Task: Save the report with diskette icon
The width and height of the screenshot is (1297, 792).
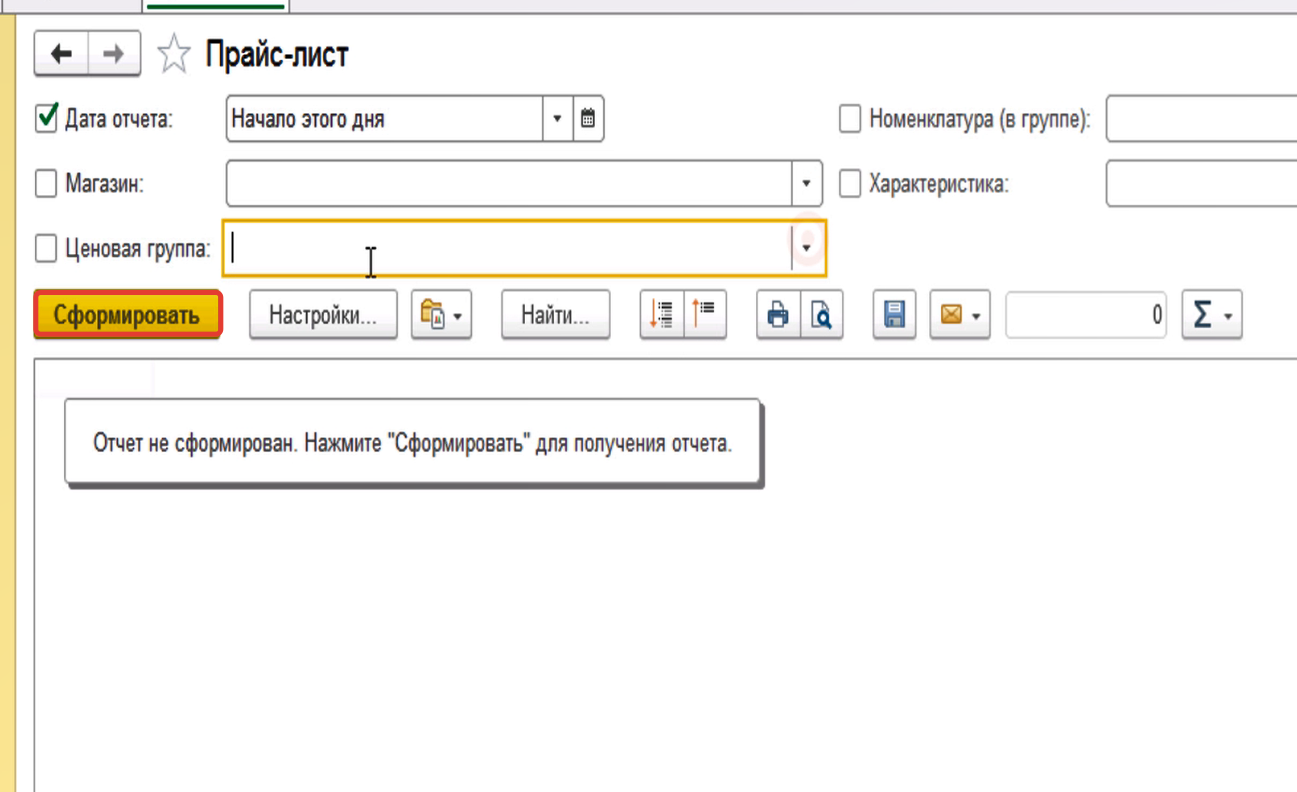Action: pos(894,316)
